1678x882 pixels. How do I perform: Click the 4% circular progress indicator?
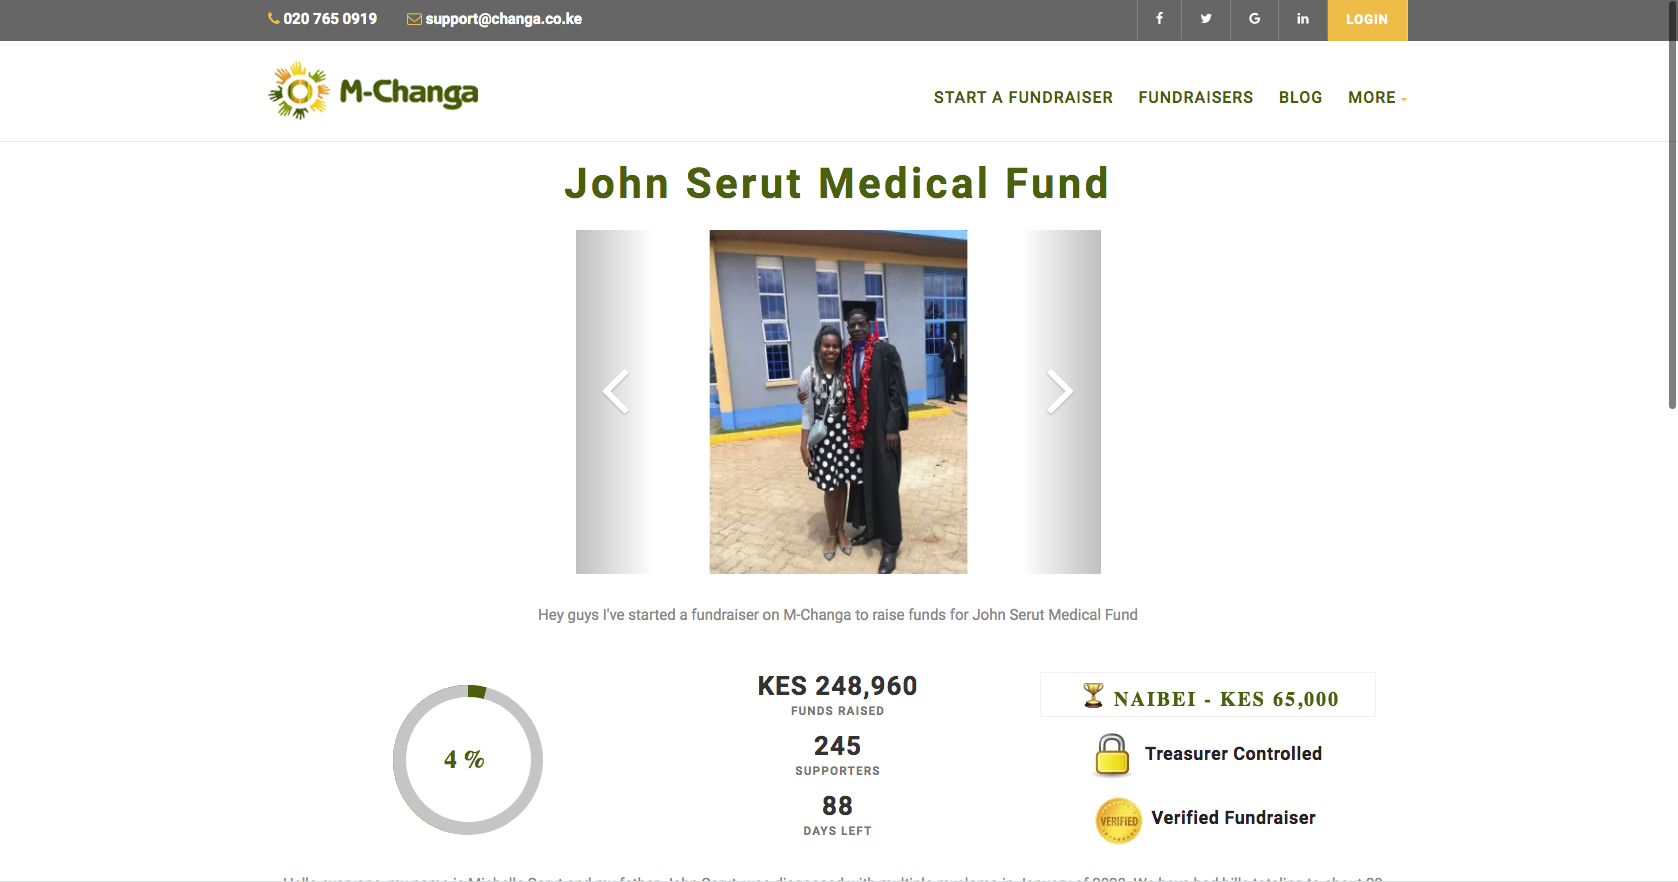tap(468, 760)
